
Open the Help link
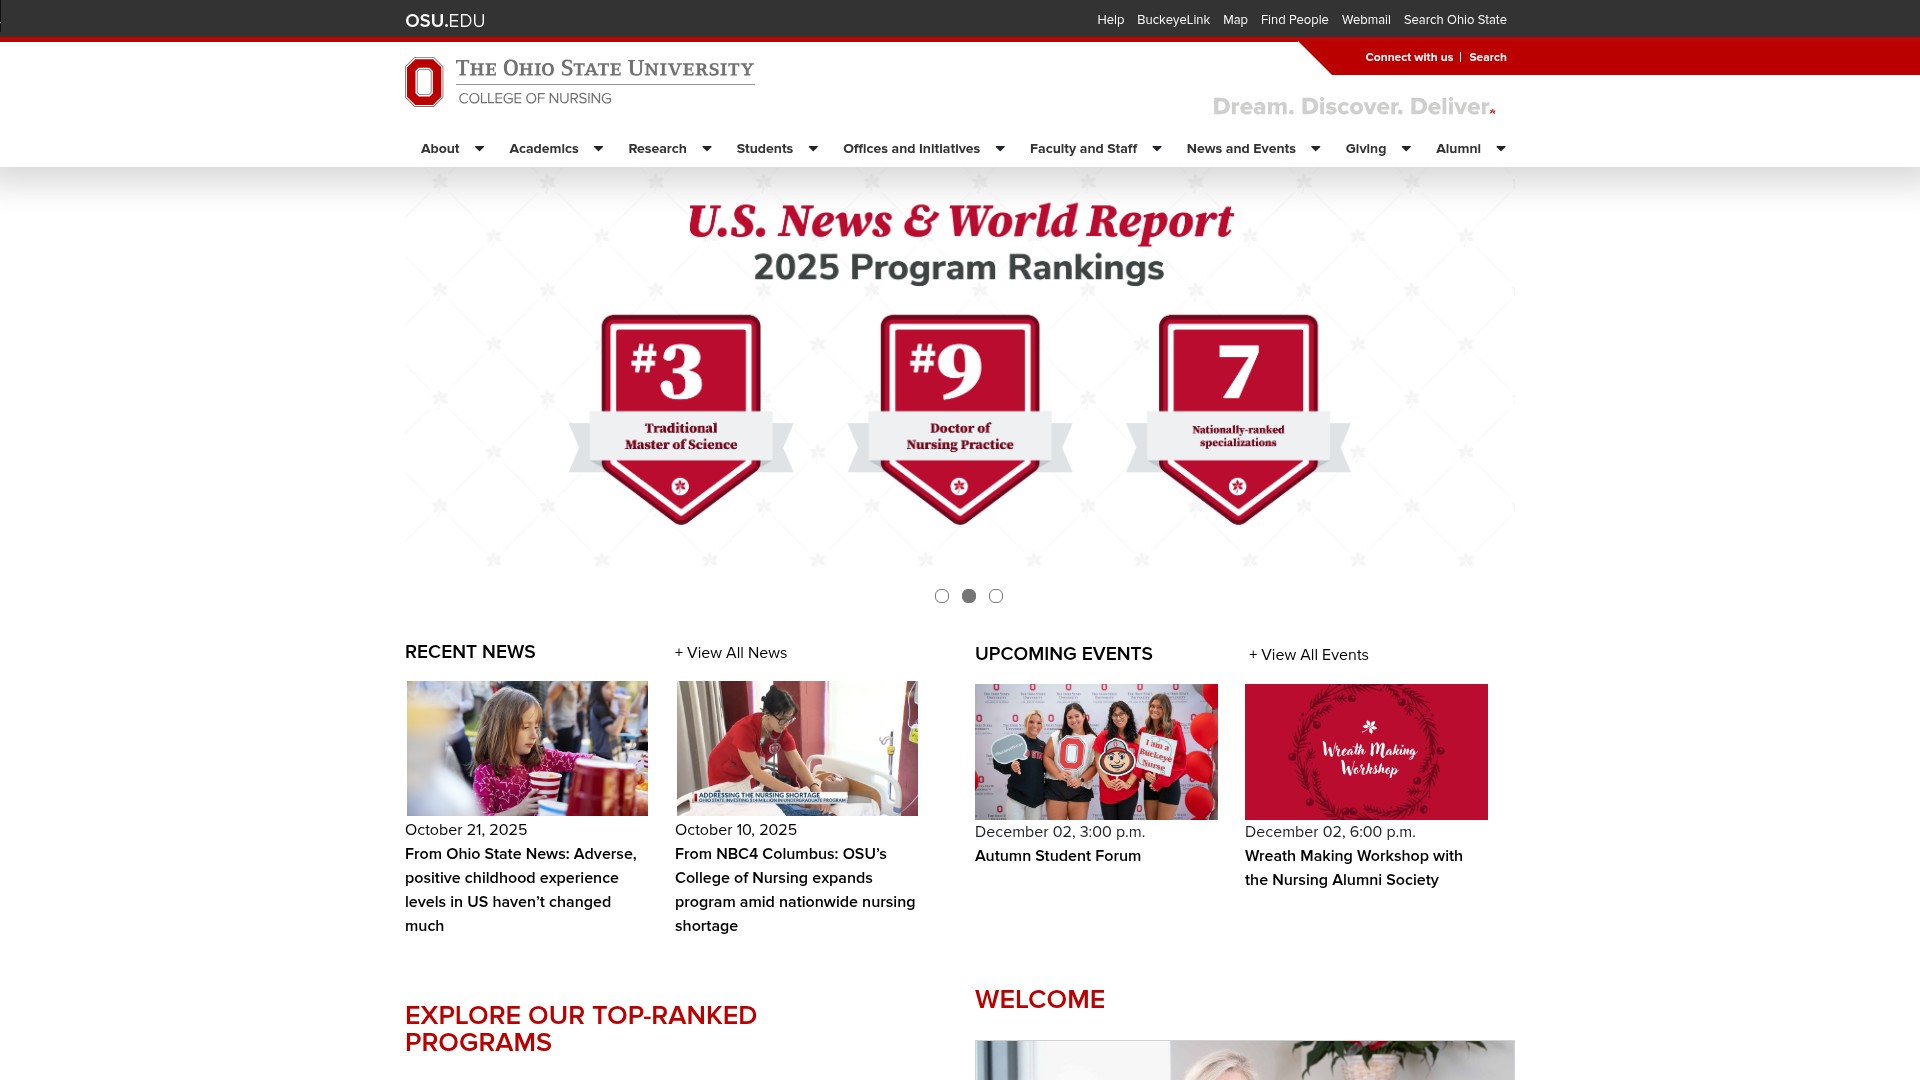(1110, 20)
